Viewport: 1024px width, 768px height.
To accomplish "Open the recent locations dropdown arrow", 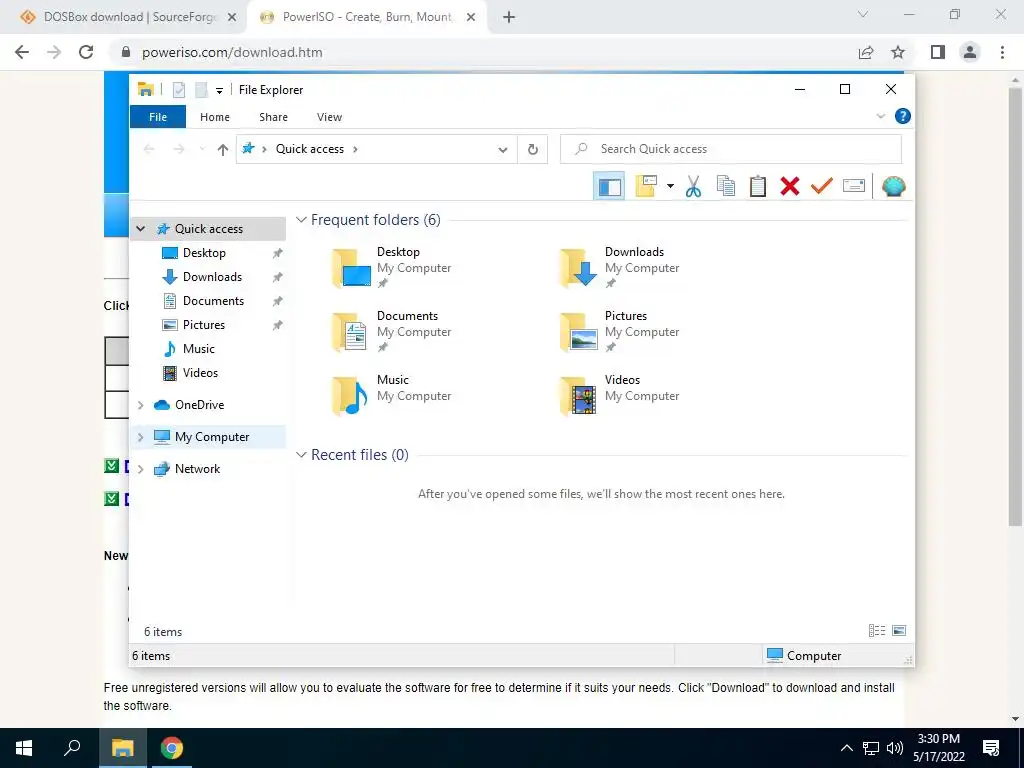I will pos(202,150).
